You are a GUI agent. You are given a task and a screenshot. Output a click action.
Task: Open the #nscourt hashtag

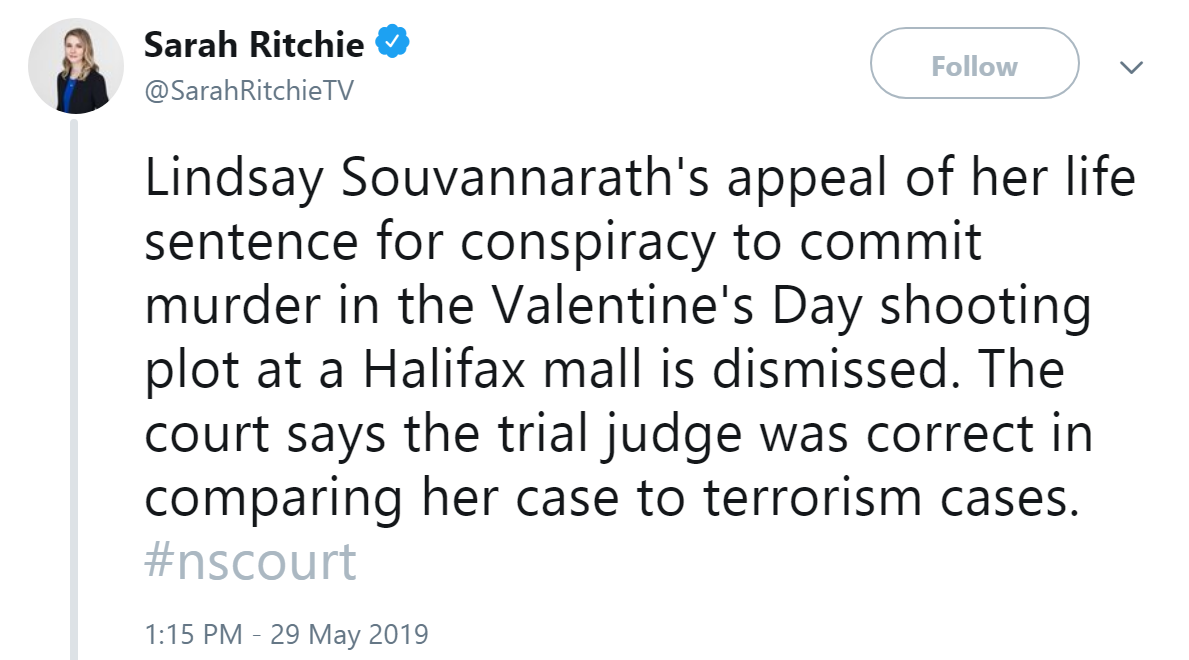[x=250, y=563]
